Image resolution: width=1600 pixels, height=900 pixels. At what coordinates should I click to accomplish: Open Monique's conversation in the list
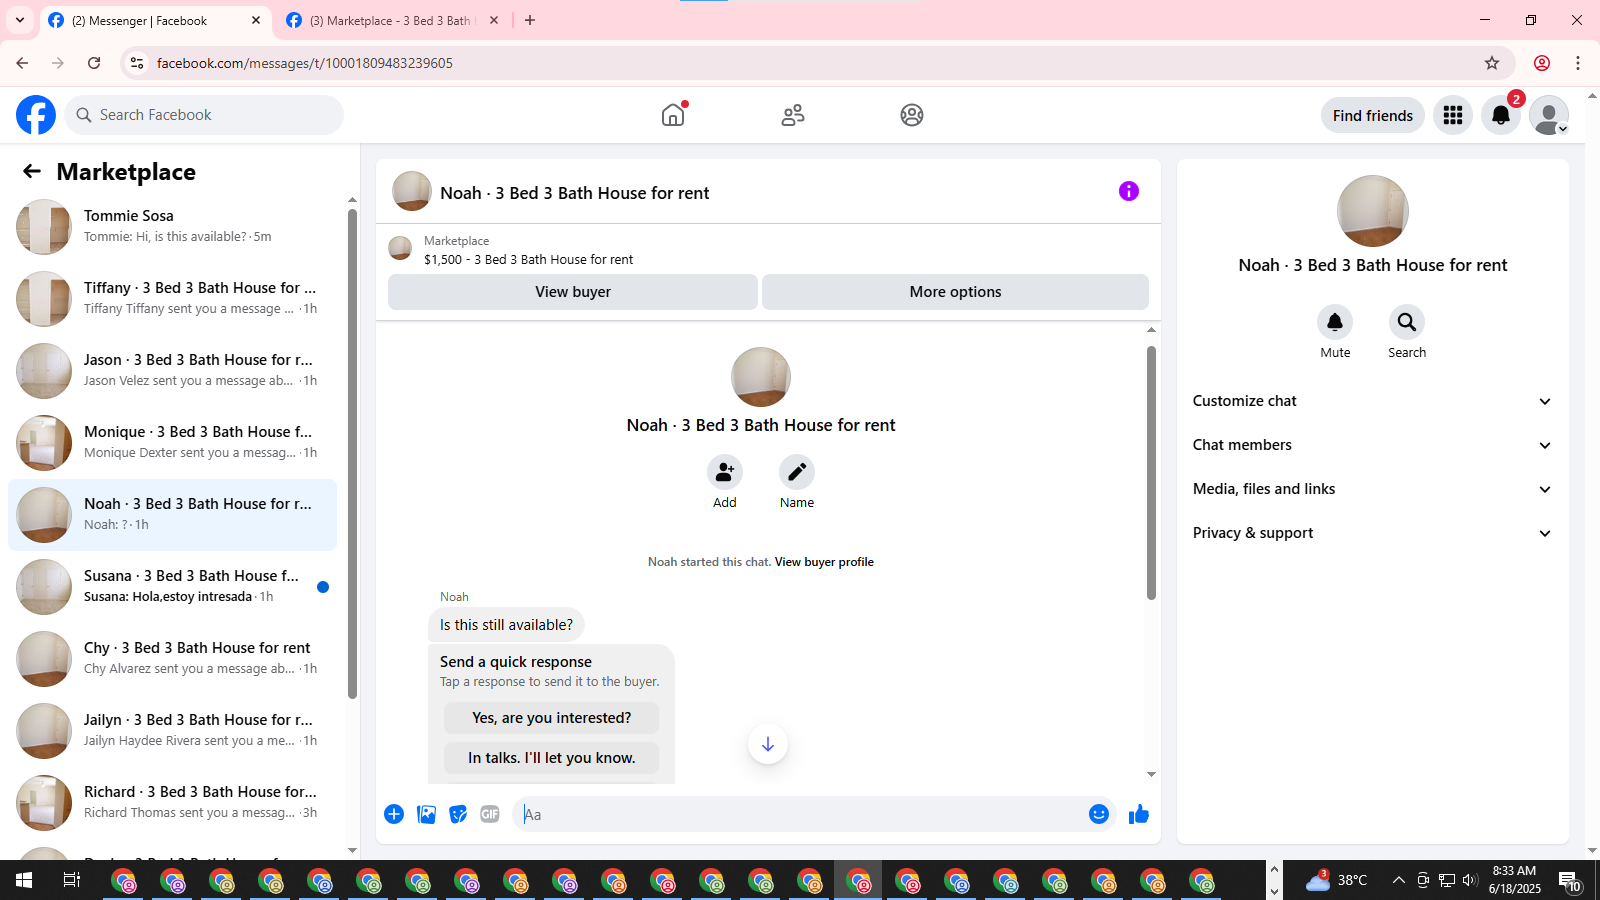pos(172,443)
